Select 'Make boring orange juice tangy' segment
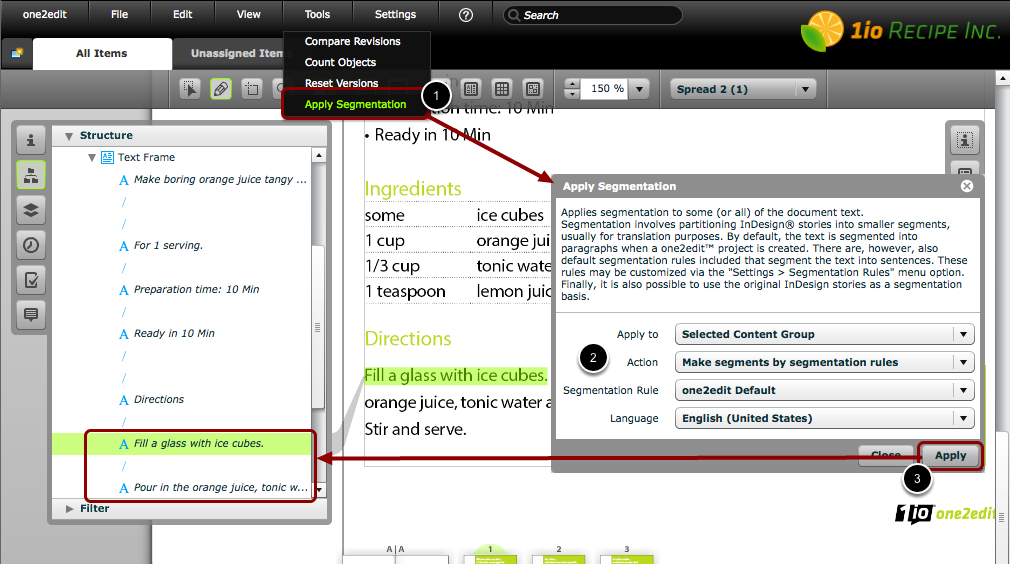 [220, 180]
